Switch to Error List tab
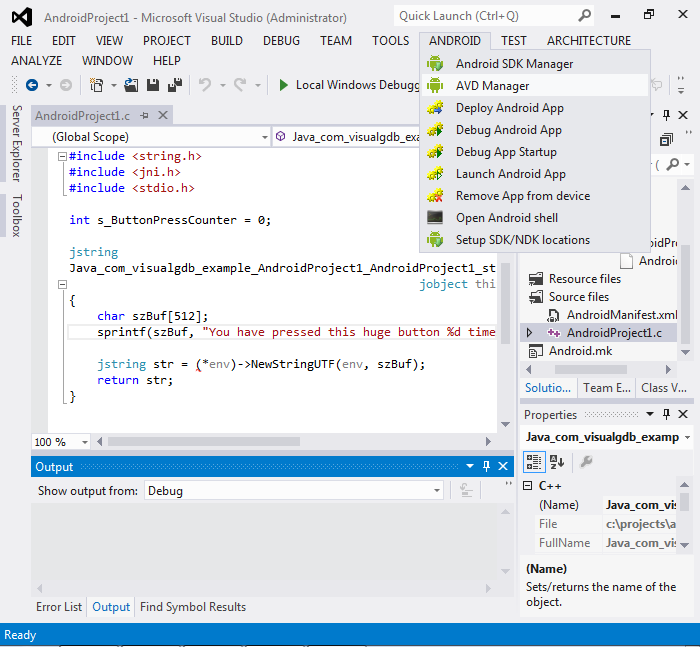The image size is (700, 647). click(59, 607)
